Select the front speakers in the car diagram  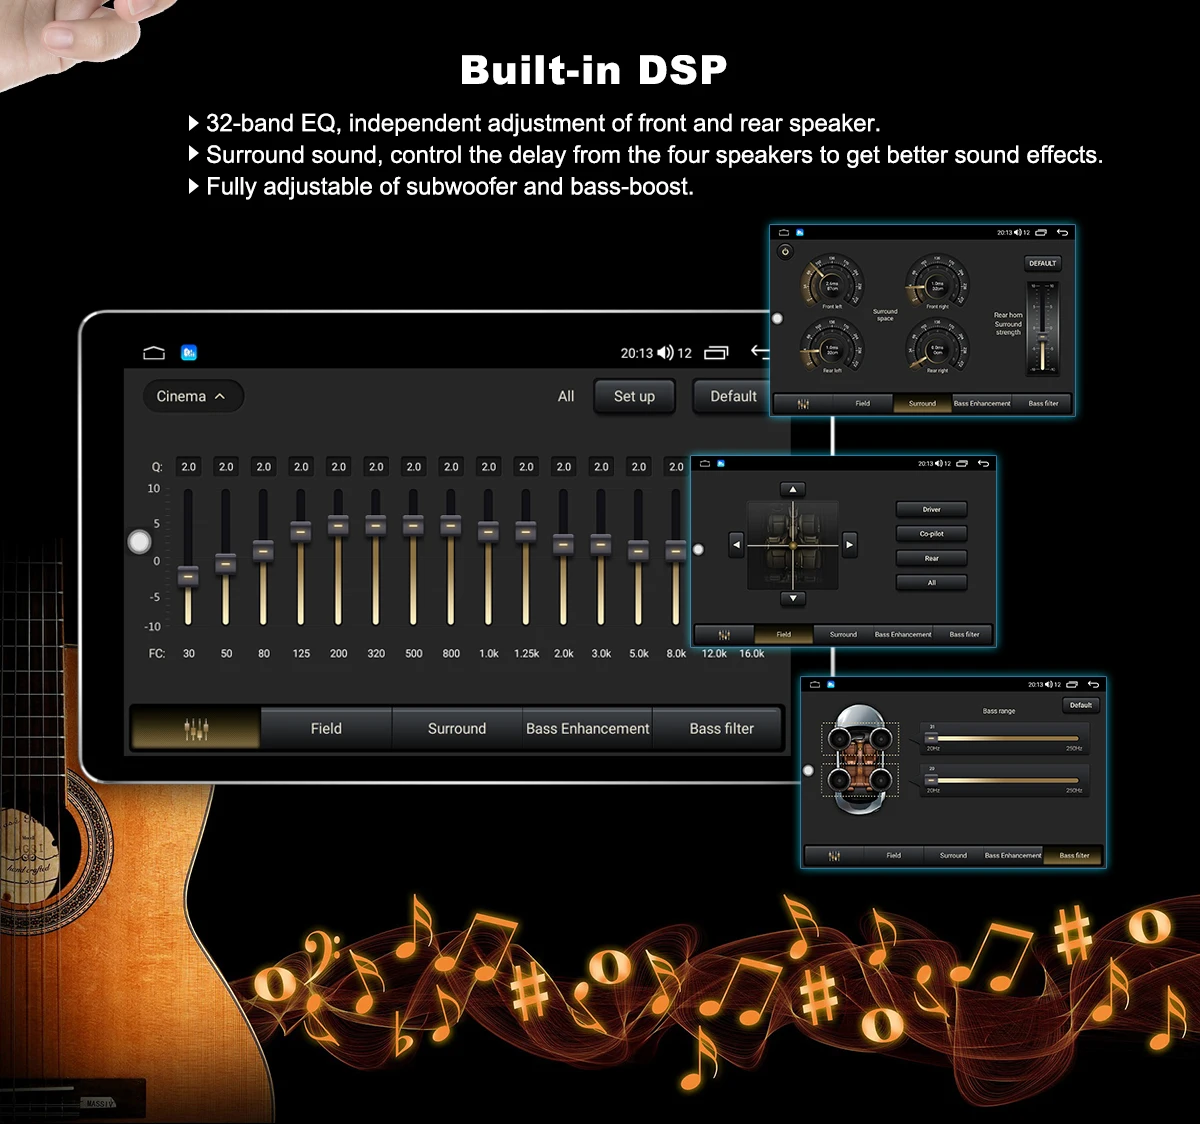pyautogui.click(x=860, y=738)
